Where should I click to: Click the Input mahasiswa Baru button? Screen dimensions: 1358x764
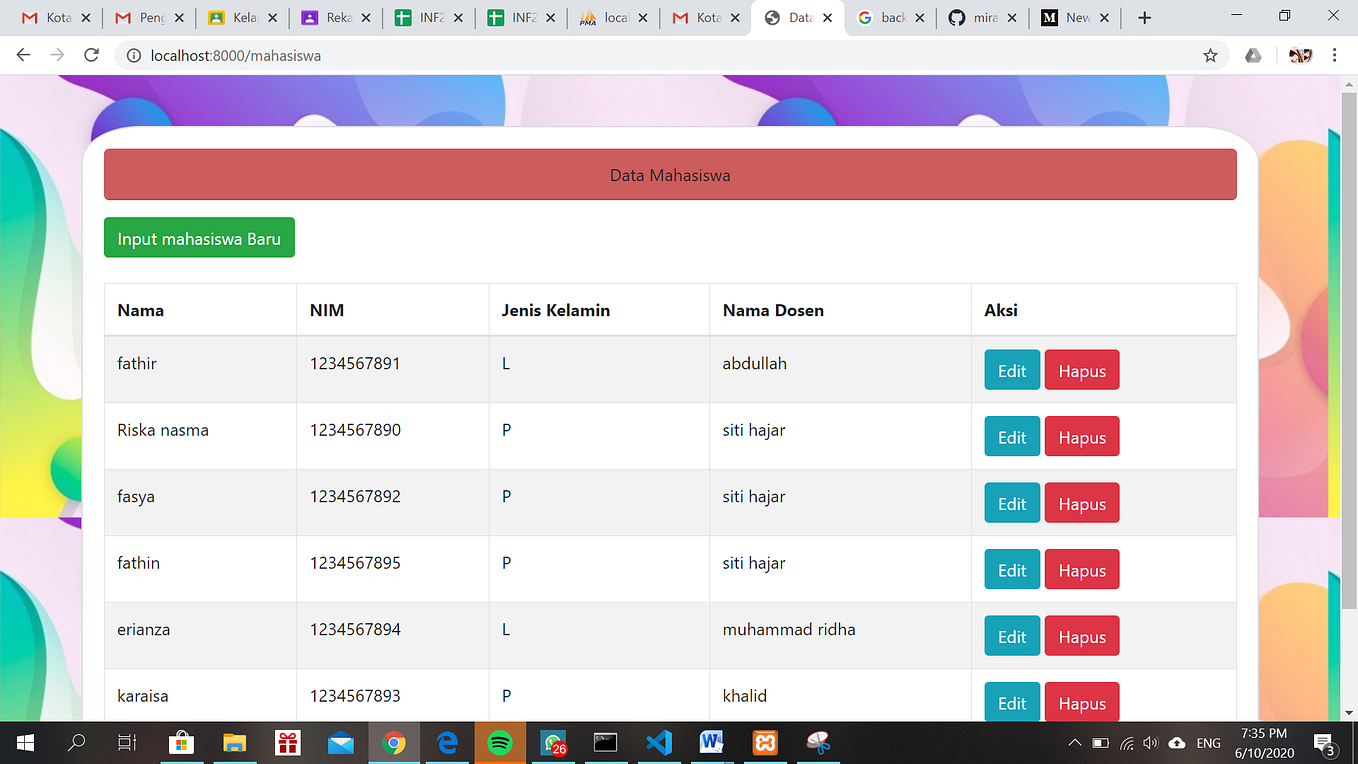point(199,237)
